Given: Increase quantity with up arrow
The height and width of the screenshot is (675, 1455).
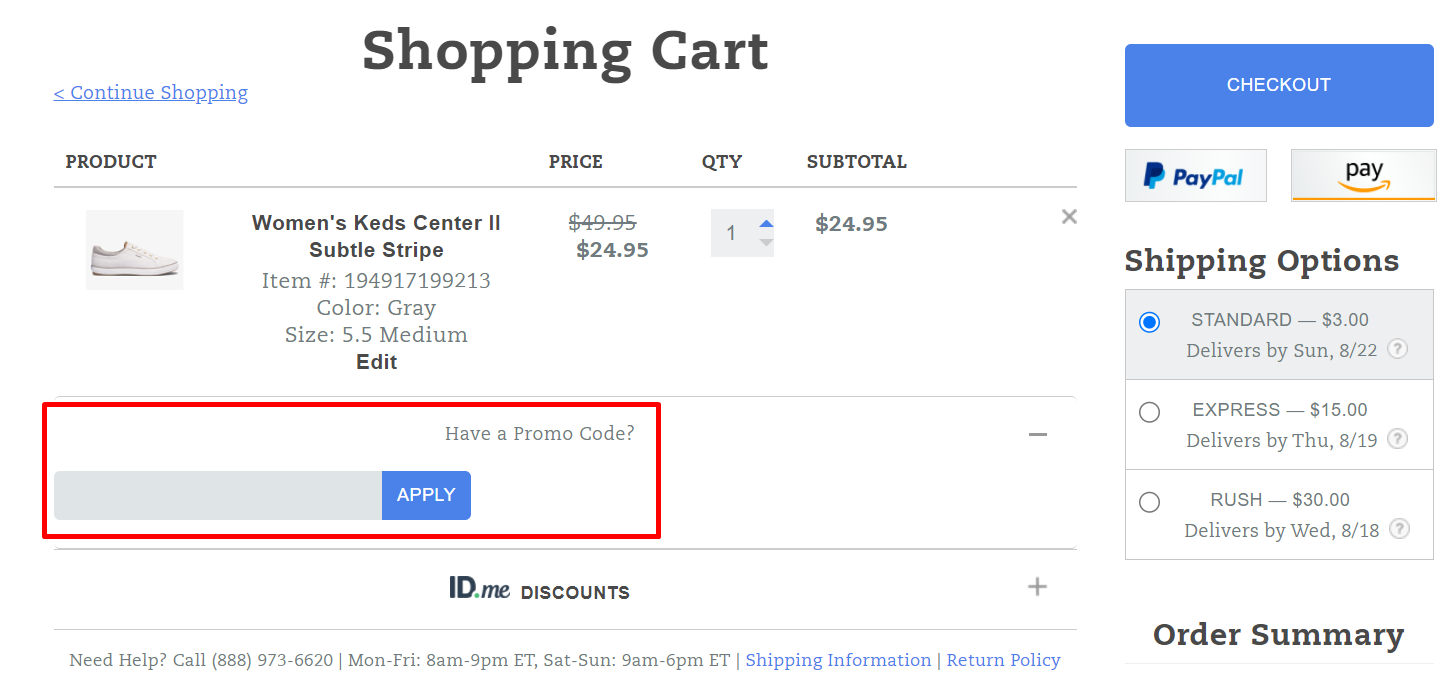Looking at the screenshot, I should [766, 224].
